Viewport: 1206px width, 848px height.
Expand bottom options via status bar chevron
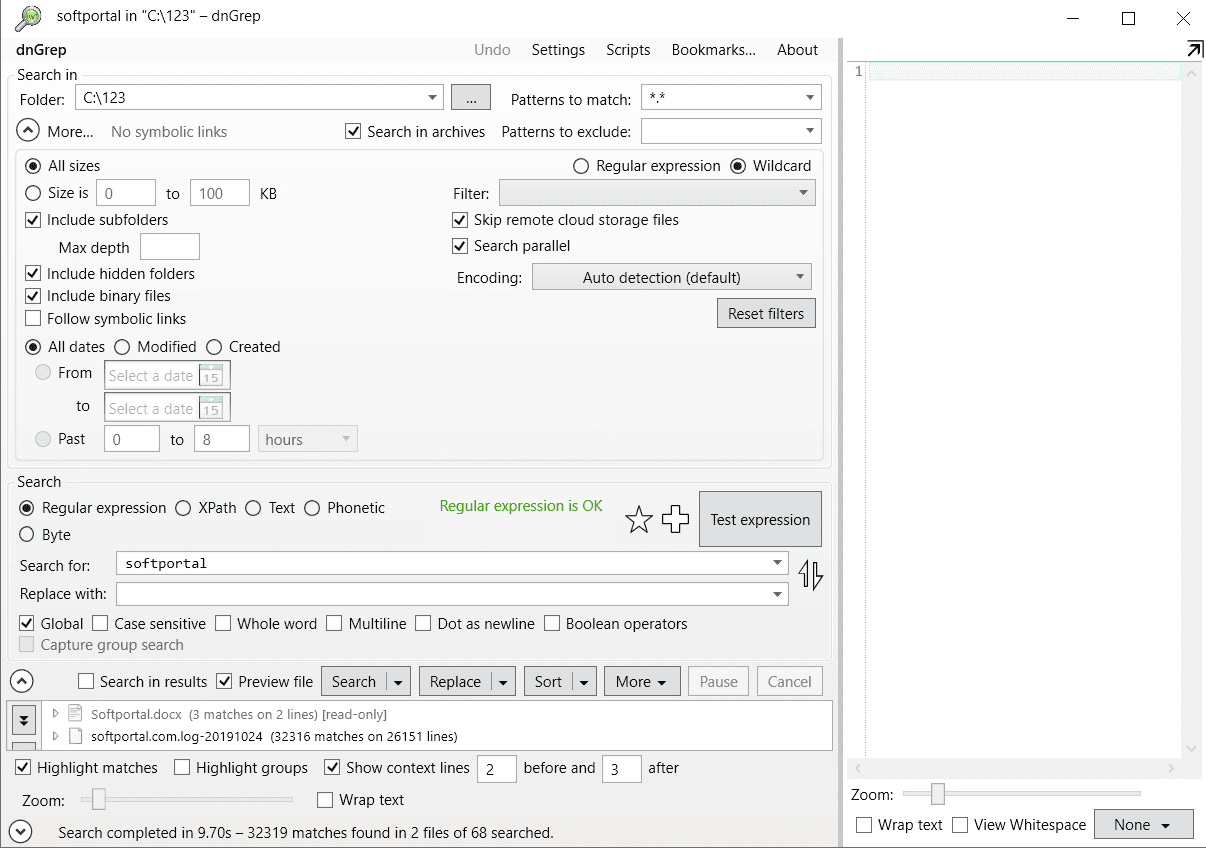[x=21, y=831]
